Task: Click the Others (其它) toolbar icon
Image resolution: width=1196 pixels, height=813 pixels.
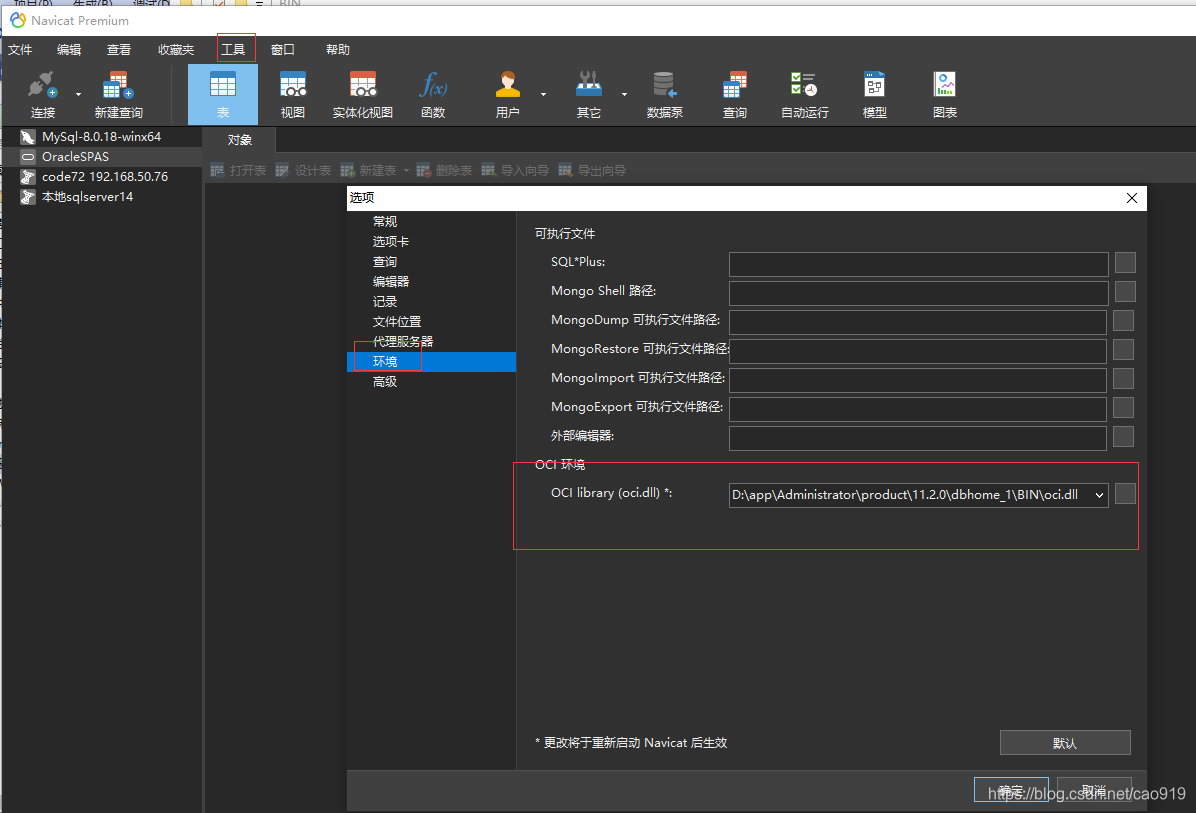Action: coord(588,95)
